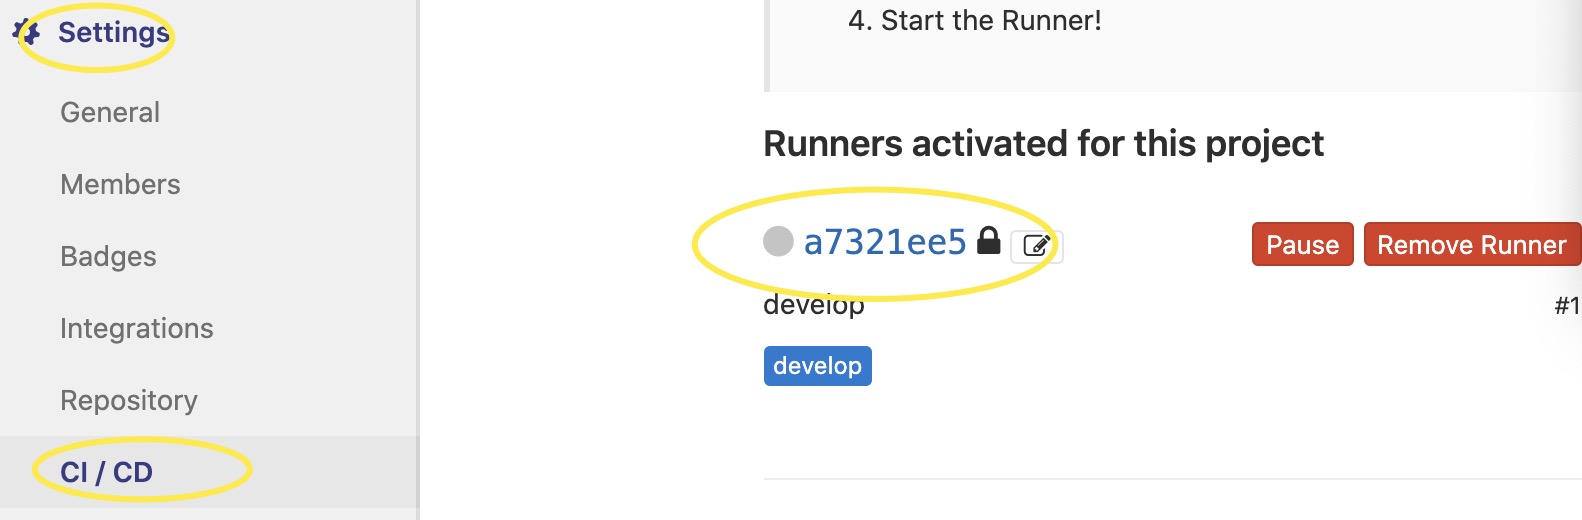Click the blue develop tag badge

tap(817, 366)
